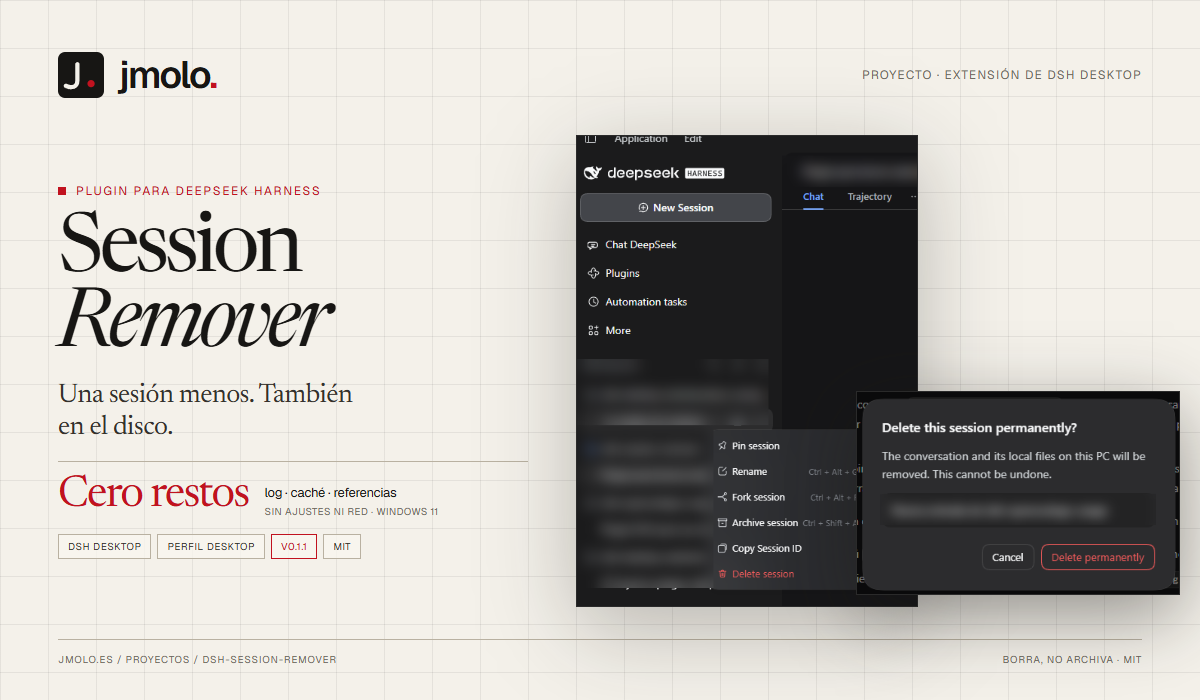Open the Application menu
Viewport: 1200px width, 700px height.
[x=641, y=139]
